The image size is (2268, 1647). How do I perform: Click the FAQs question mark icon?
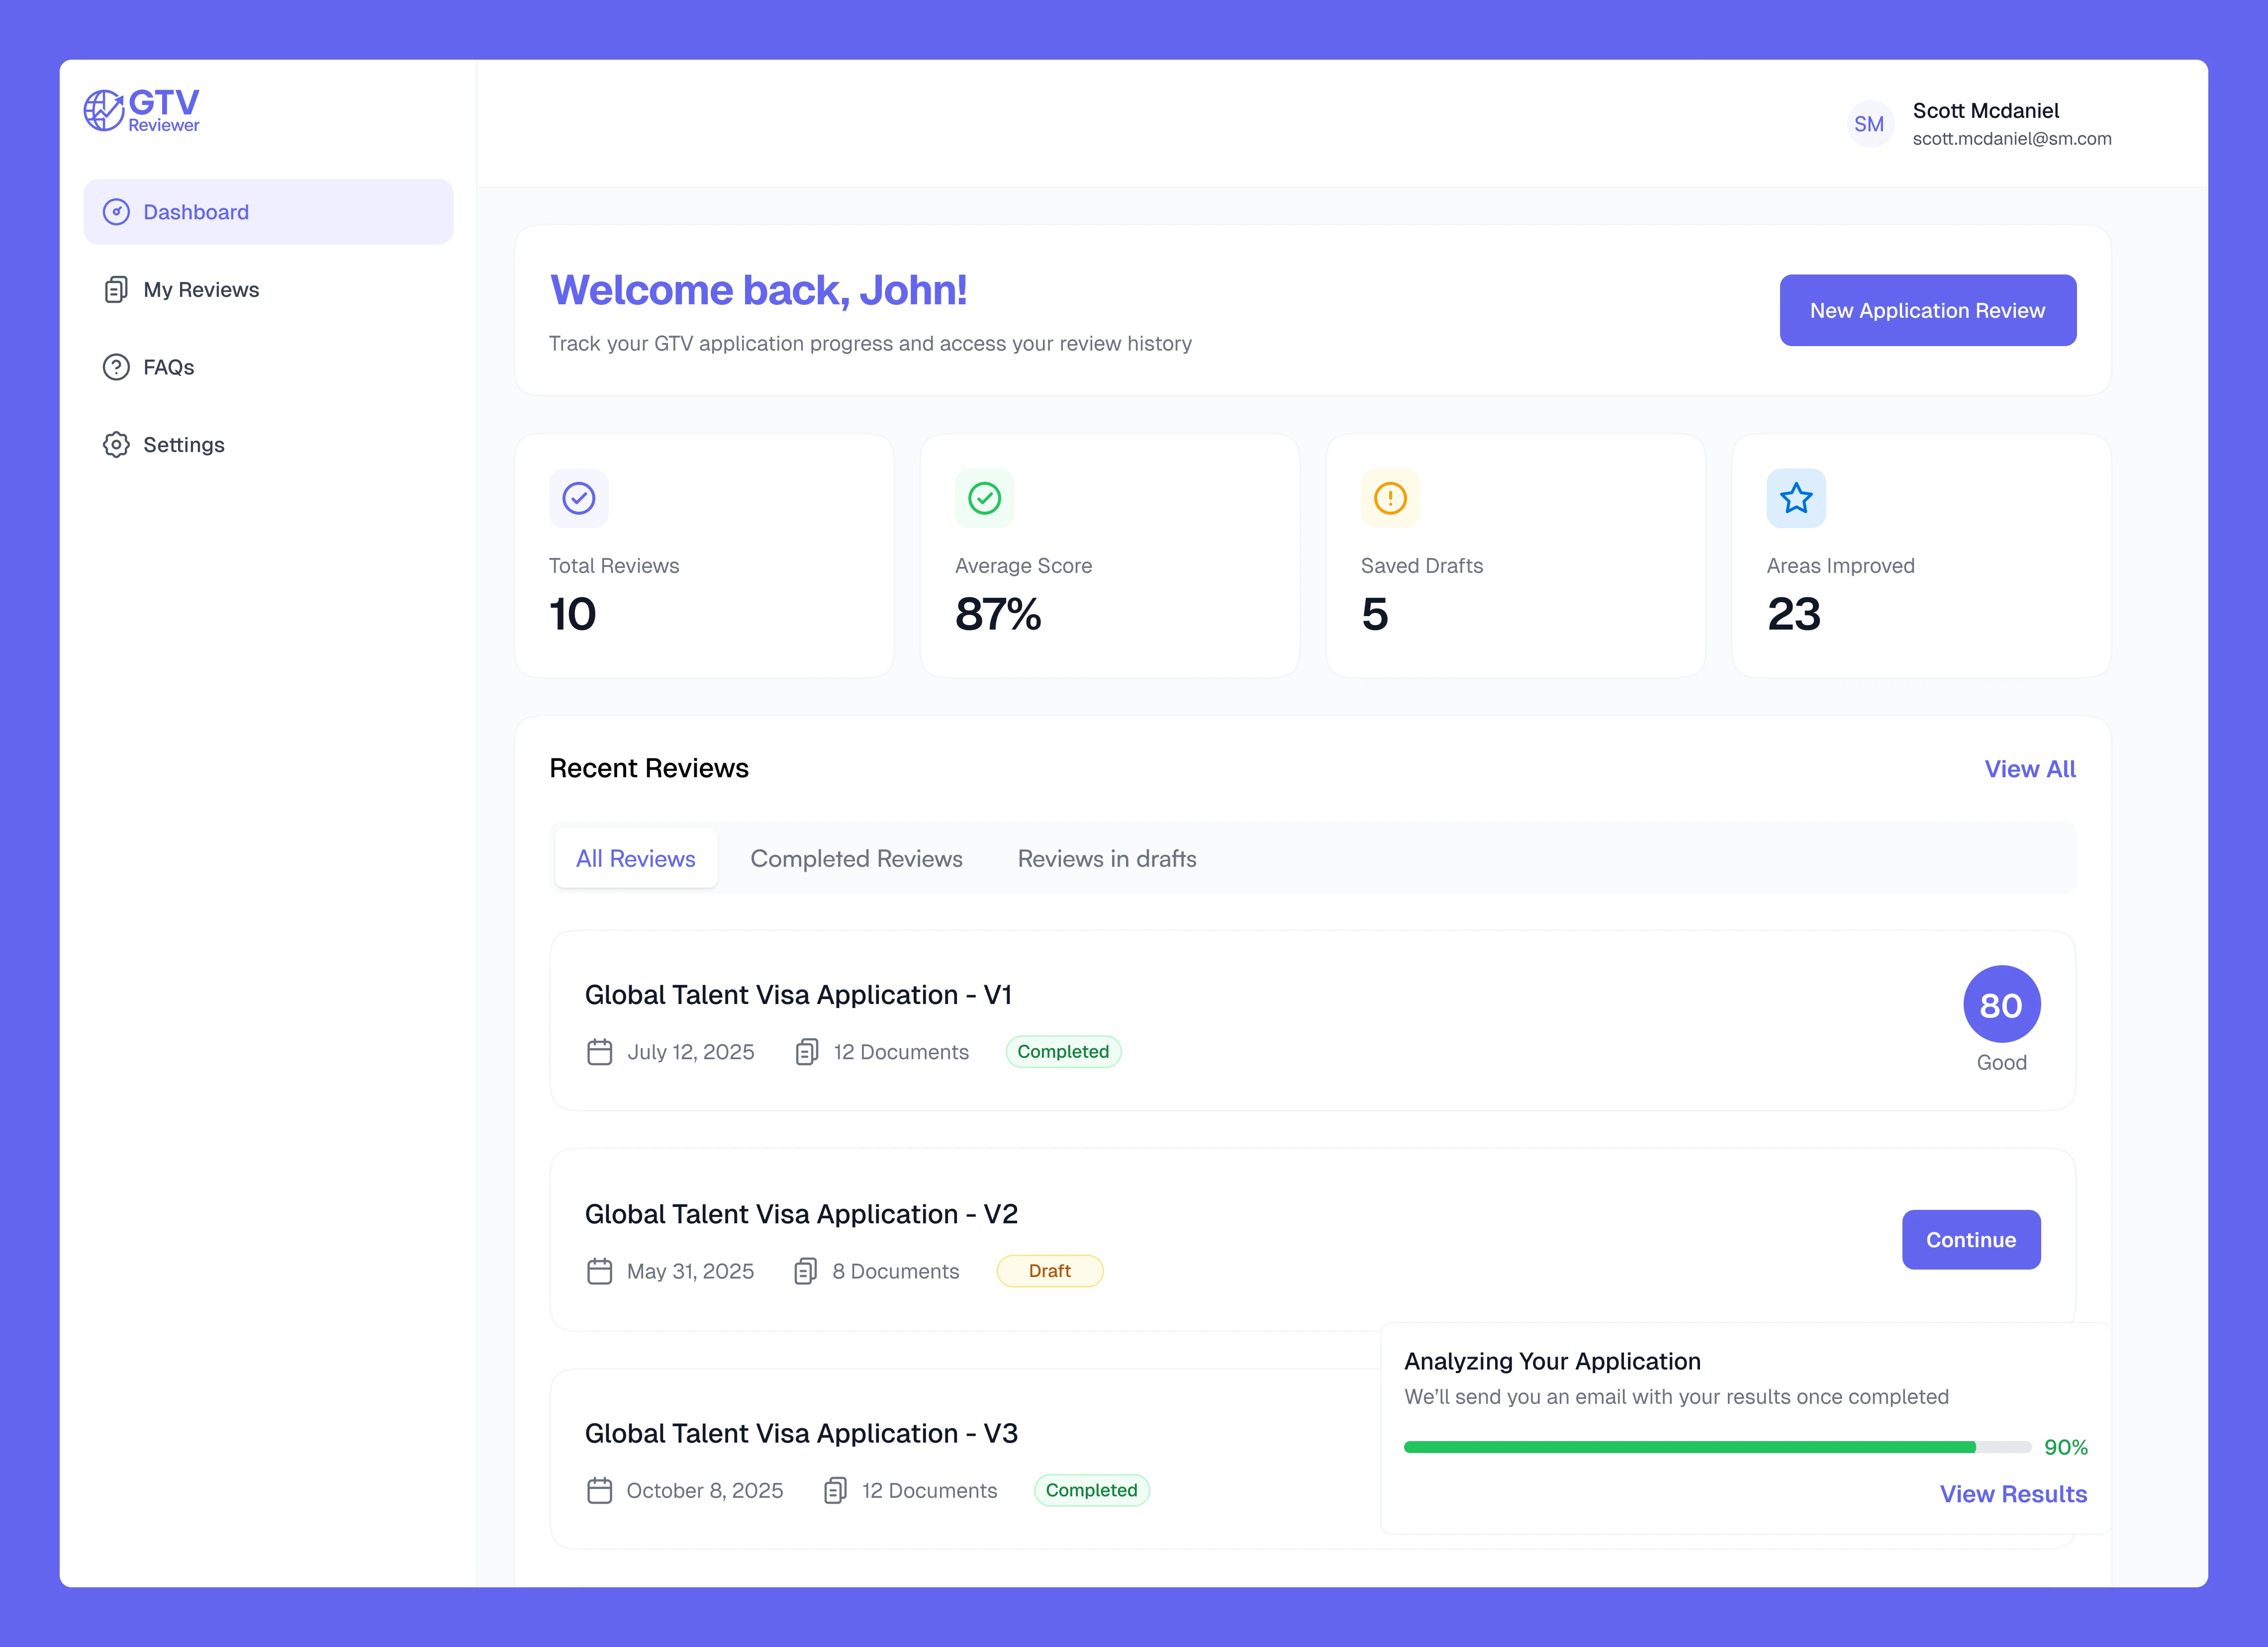tap(116, 367)
